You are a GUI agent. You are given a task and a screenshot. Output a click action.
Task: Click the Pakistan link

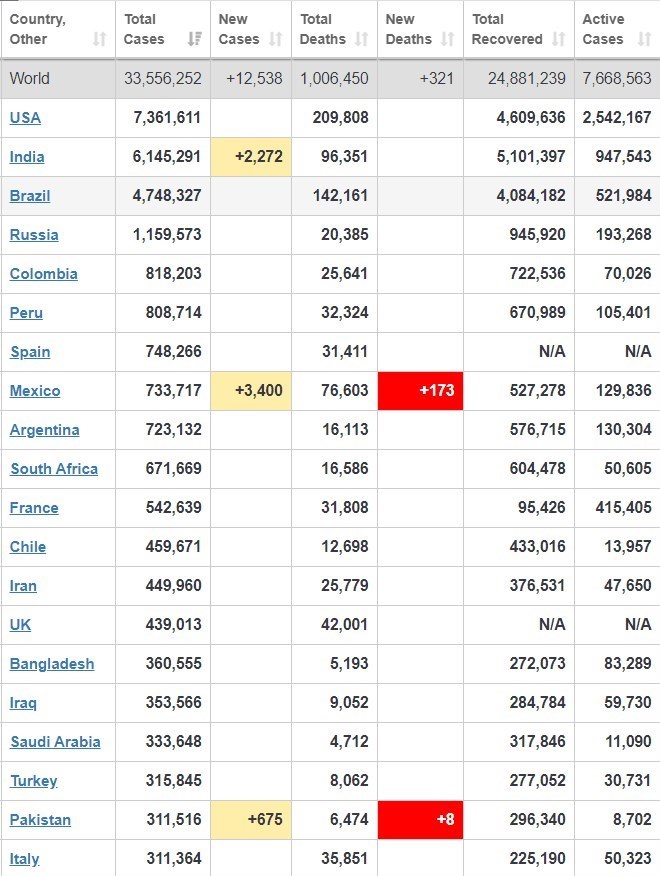(x=40, y=820)
